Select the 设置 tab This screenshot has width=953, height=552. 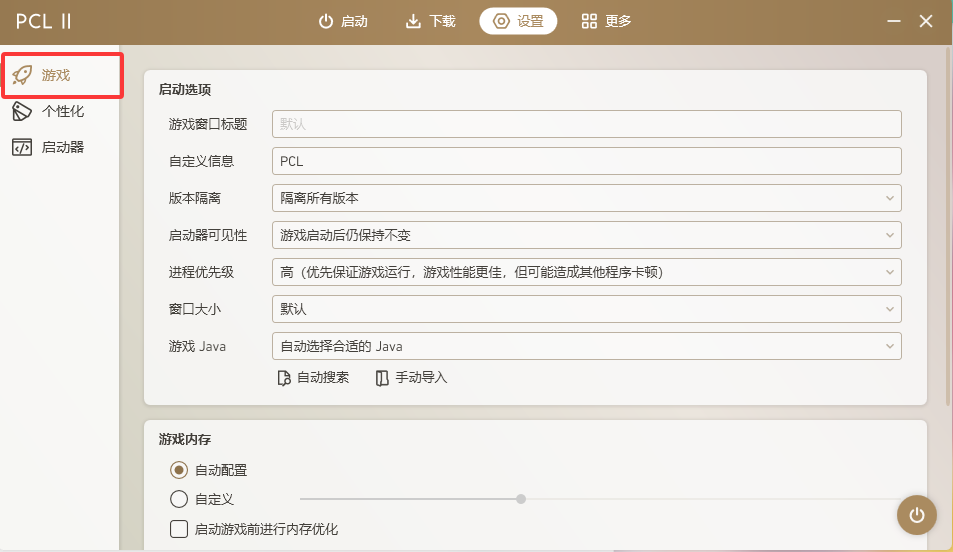click(518, 21)
